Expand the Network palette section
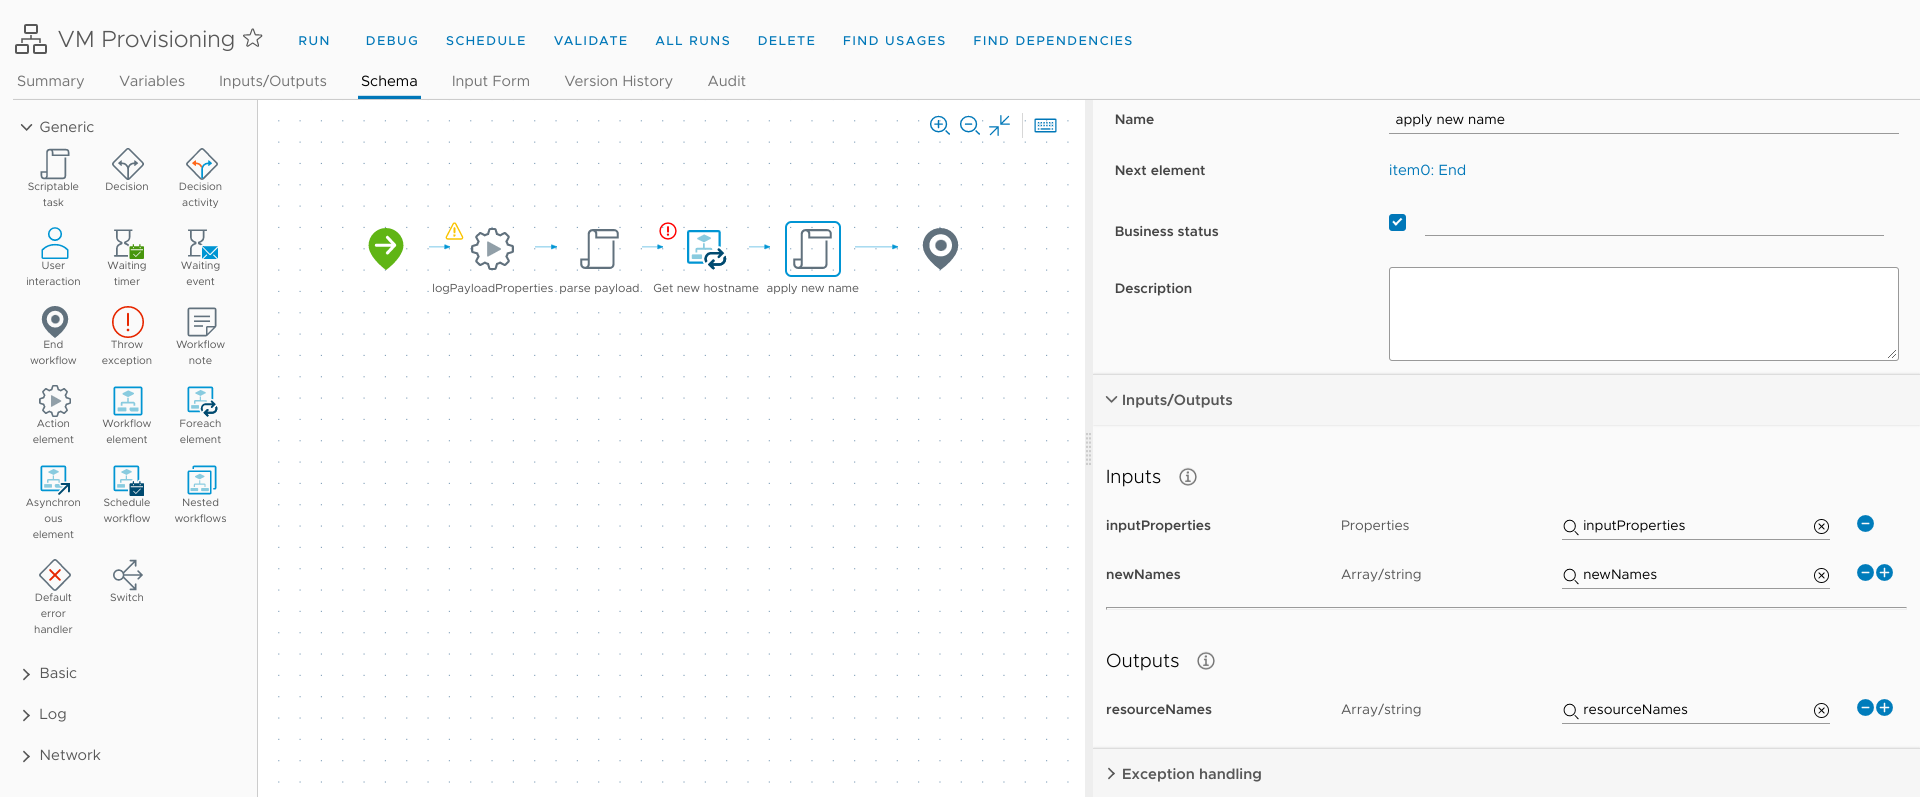 pos(26,756)
